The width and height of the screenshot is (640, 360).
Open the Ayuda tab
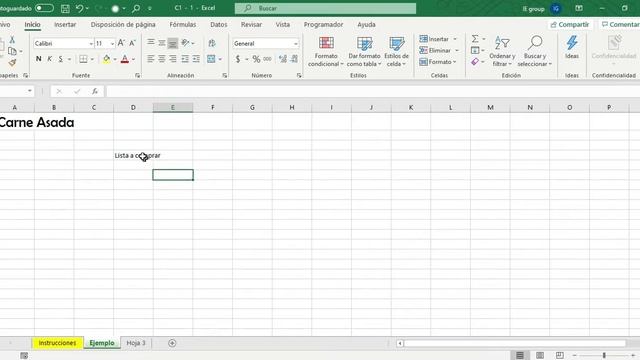pyautogui.click(x=366, y=24)
